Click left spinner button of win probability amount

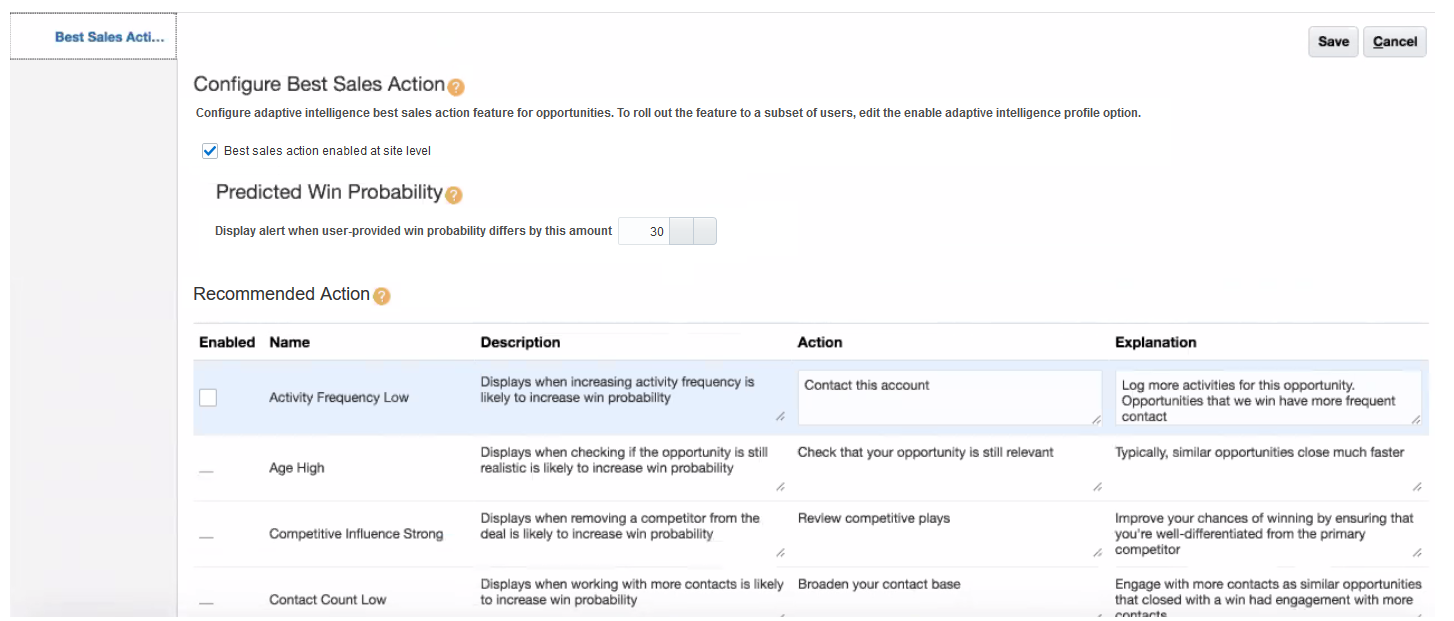681,232
